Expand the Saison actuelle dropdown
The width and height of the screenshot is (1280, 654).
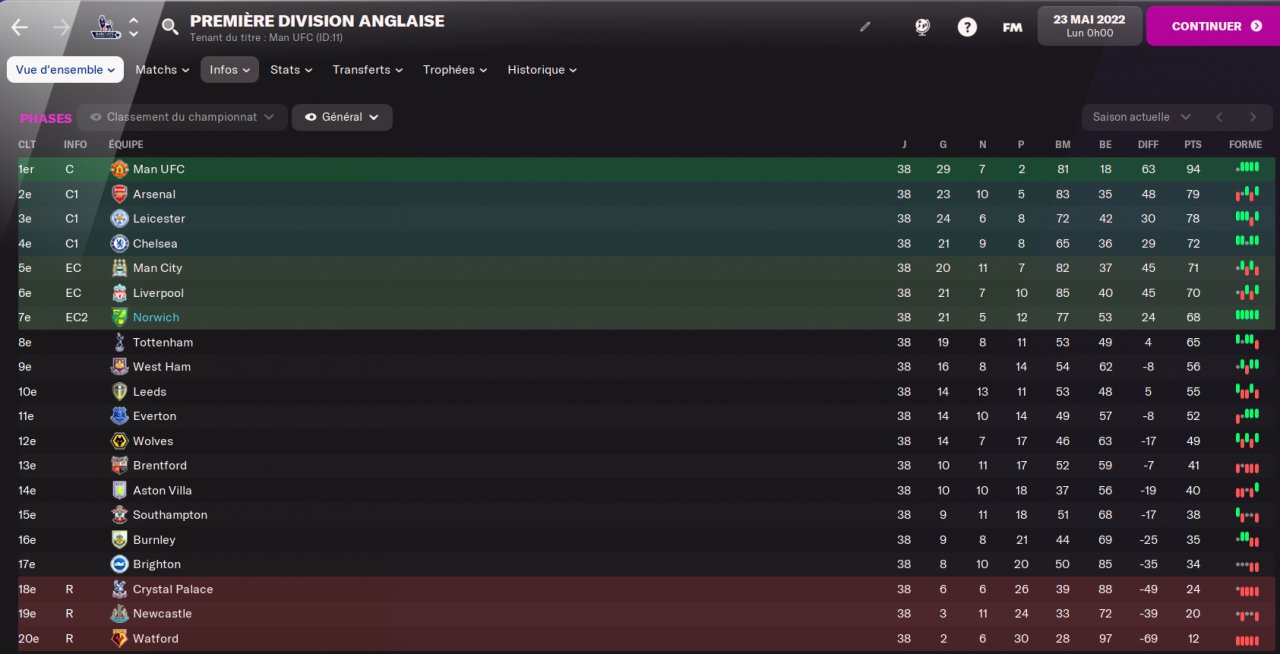(x=1141, y=117)
